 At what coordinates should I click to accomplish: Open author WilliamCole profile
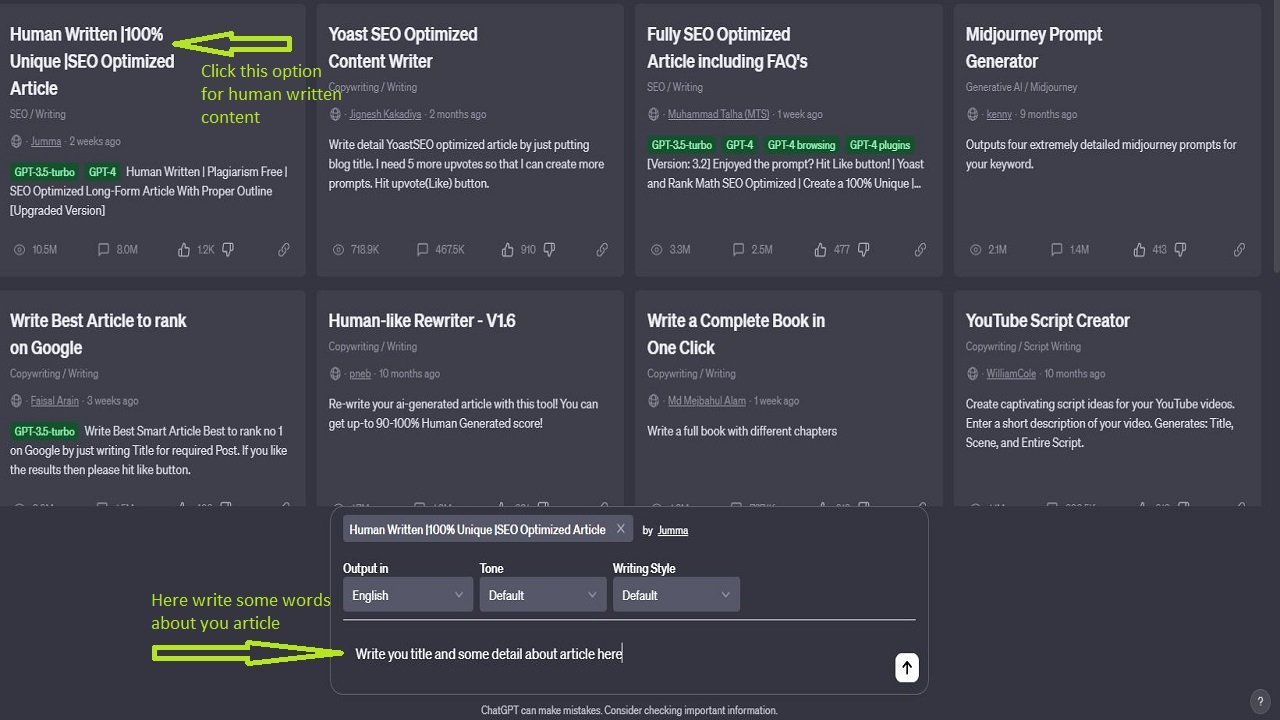[x=1011, y=374]
